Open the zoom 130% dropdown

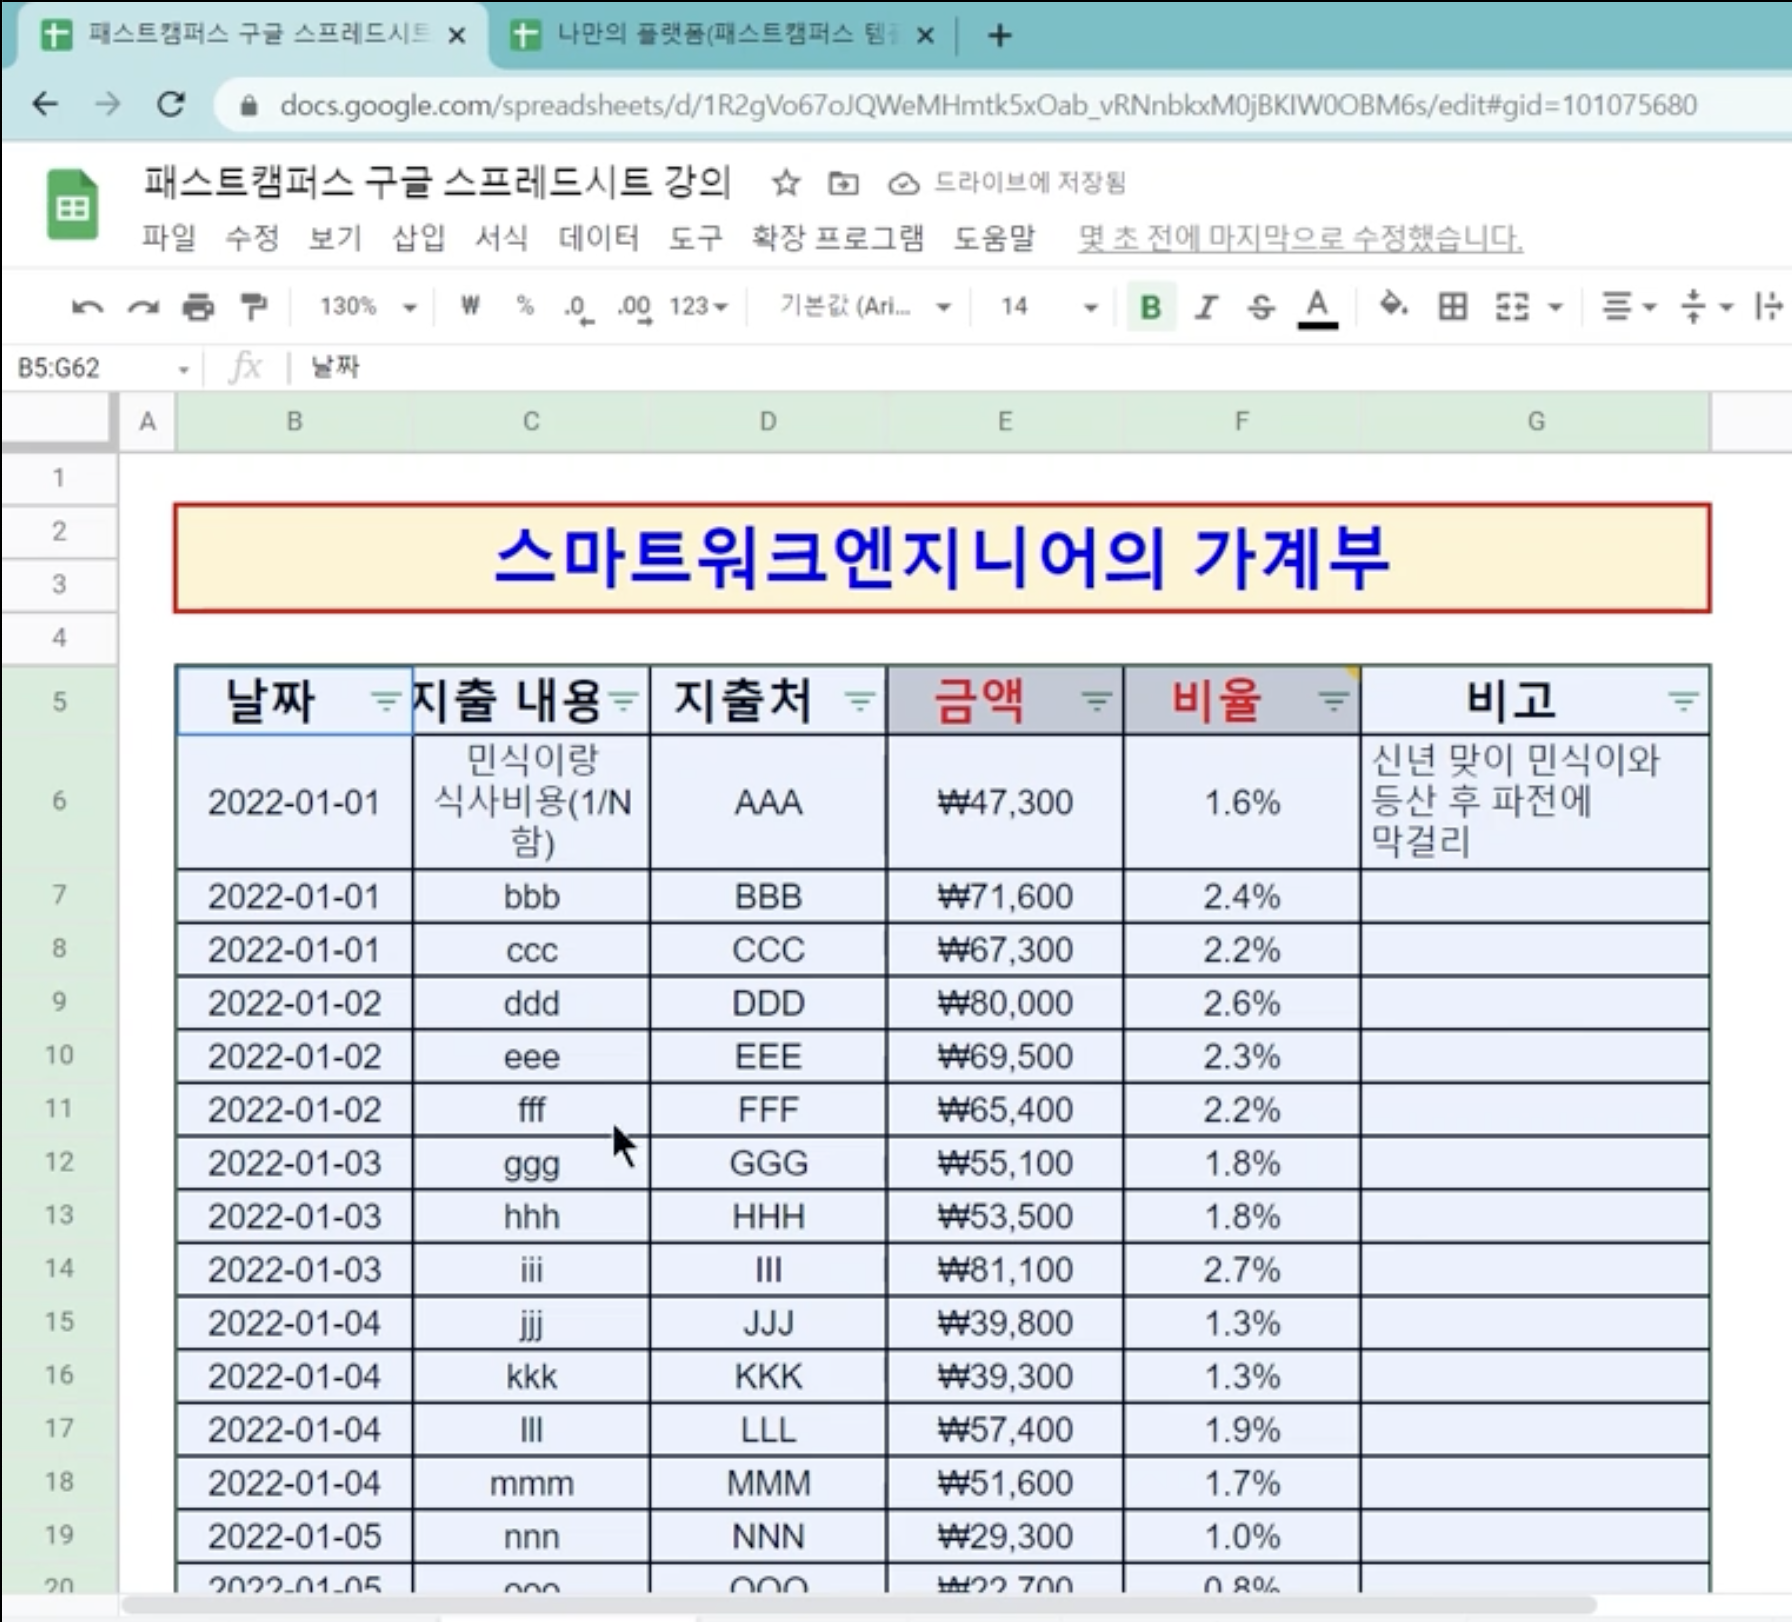click(x=367, y=306)
